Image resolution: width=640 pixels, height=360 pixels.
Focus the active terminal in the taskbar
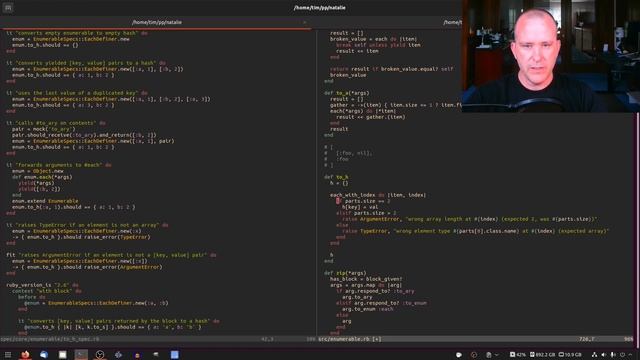pyautogui.click(x=81, y=355)
